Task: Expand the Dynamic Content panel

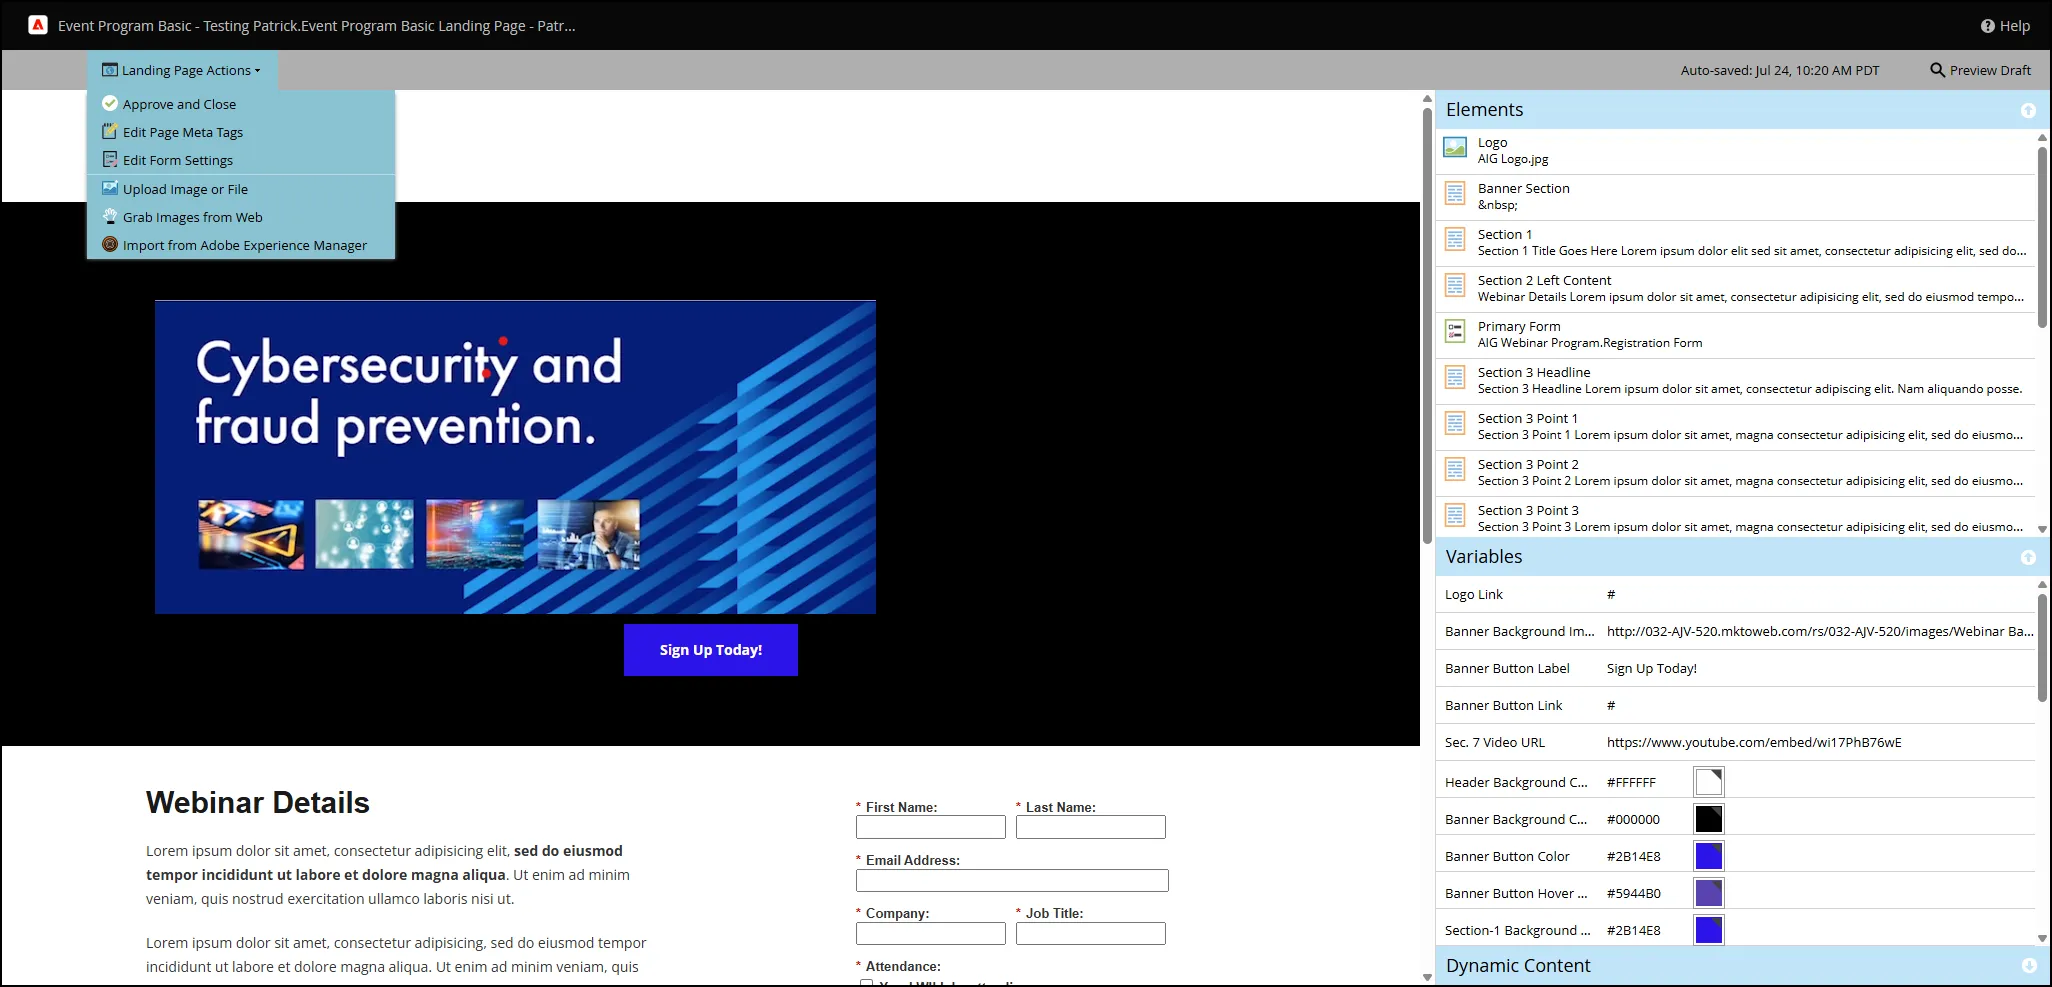Action: [x=2028, y=965]
